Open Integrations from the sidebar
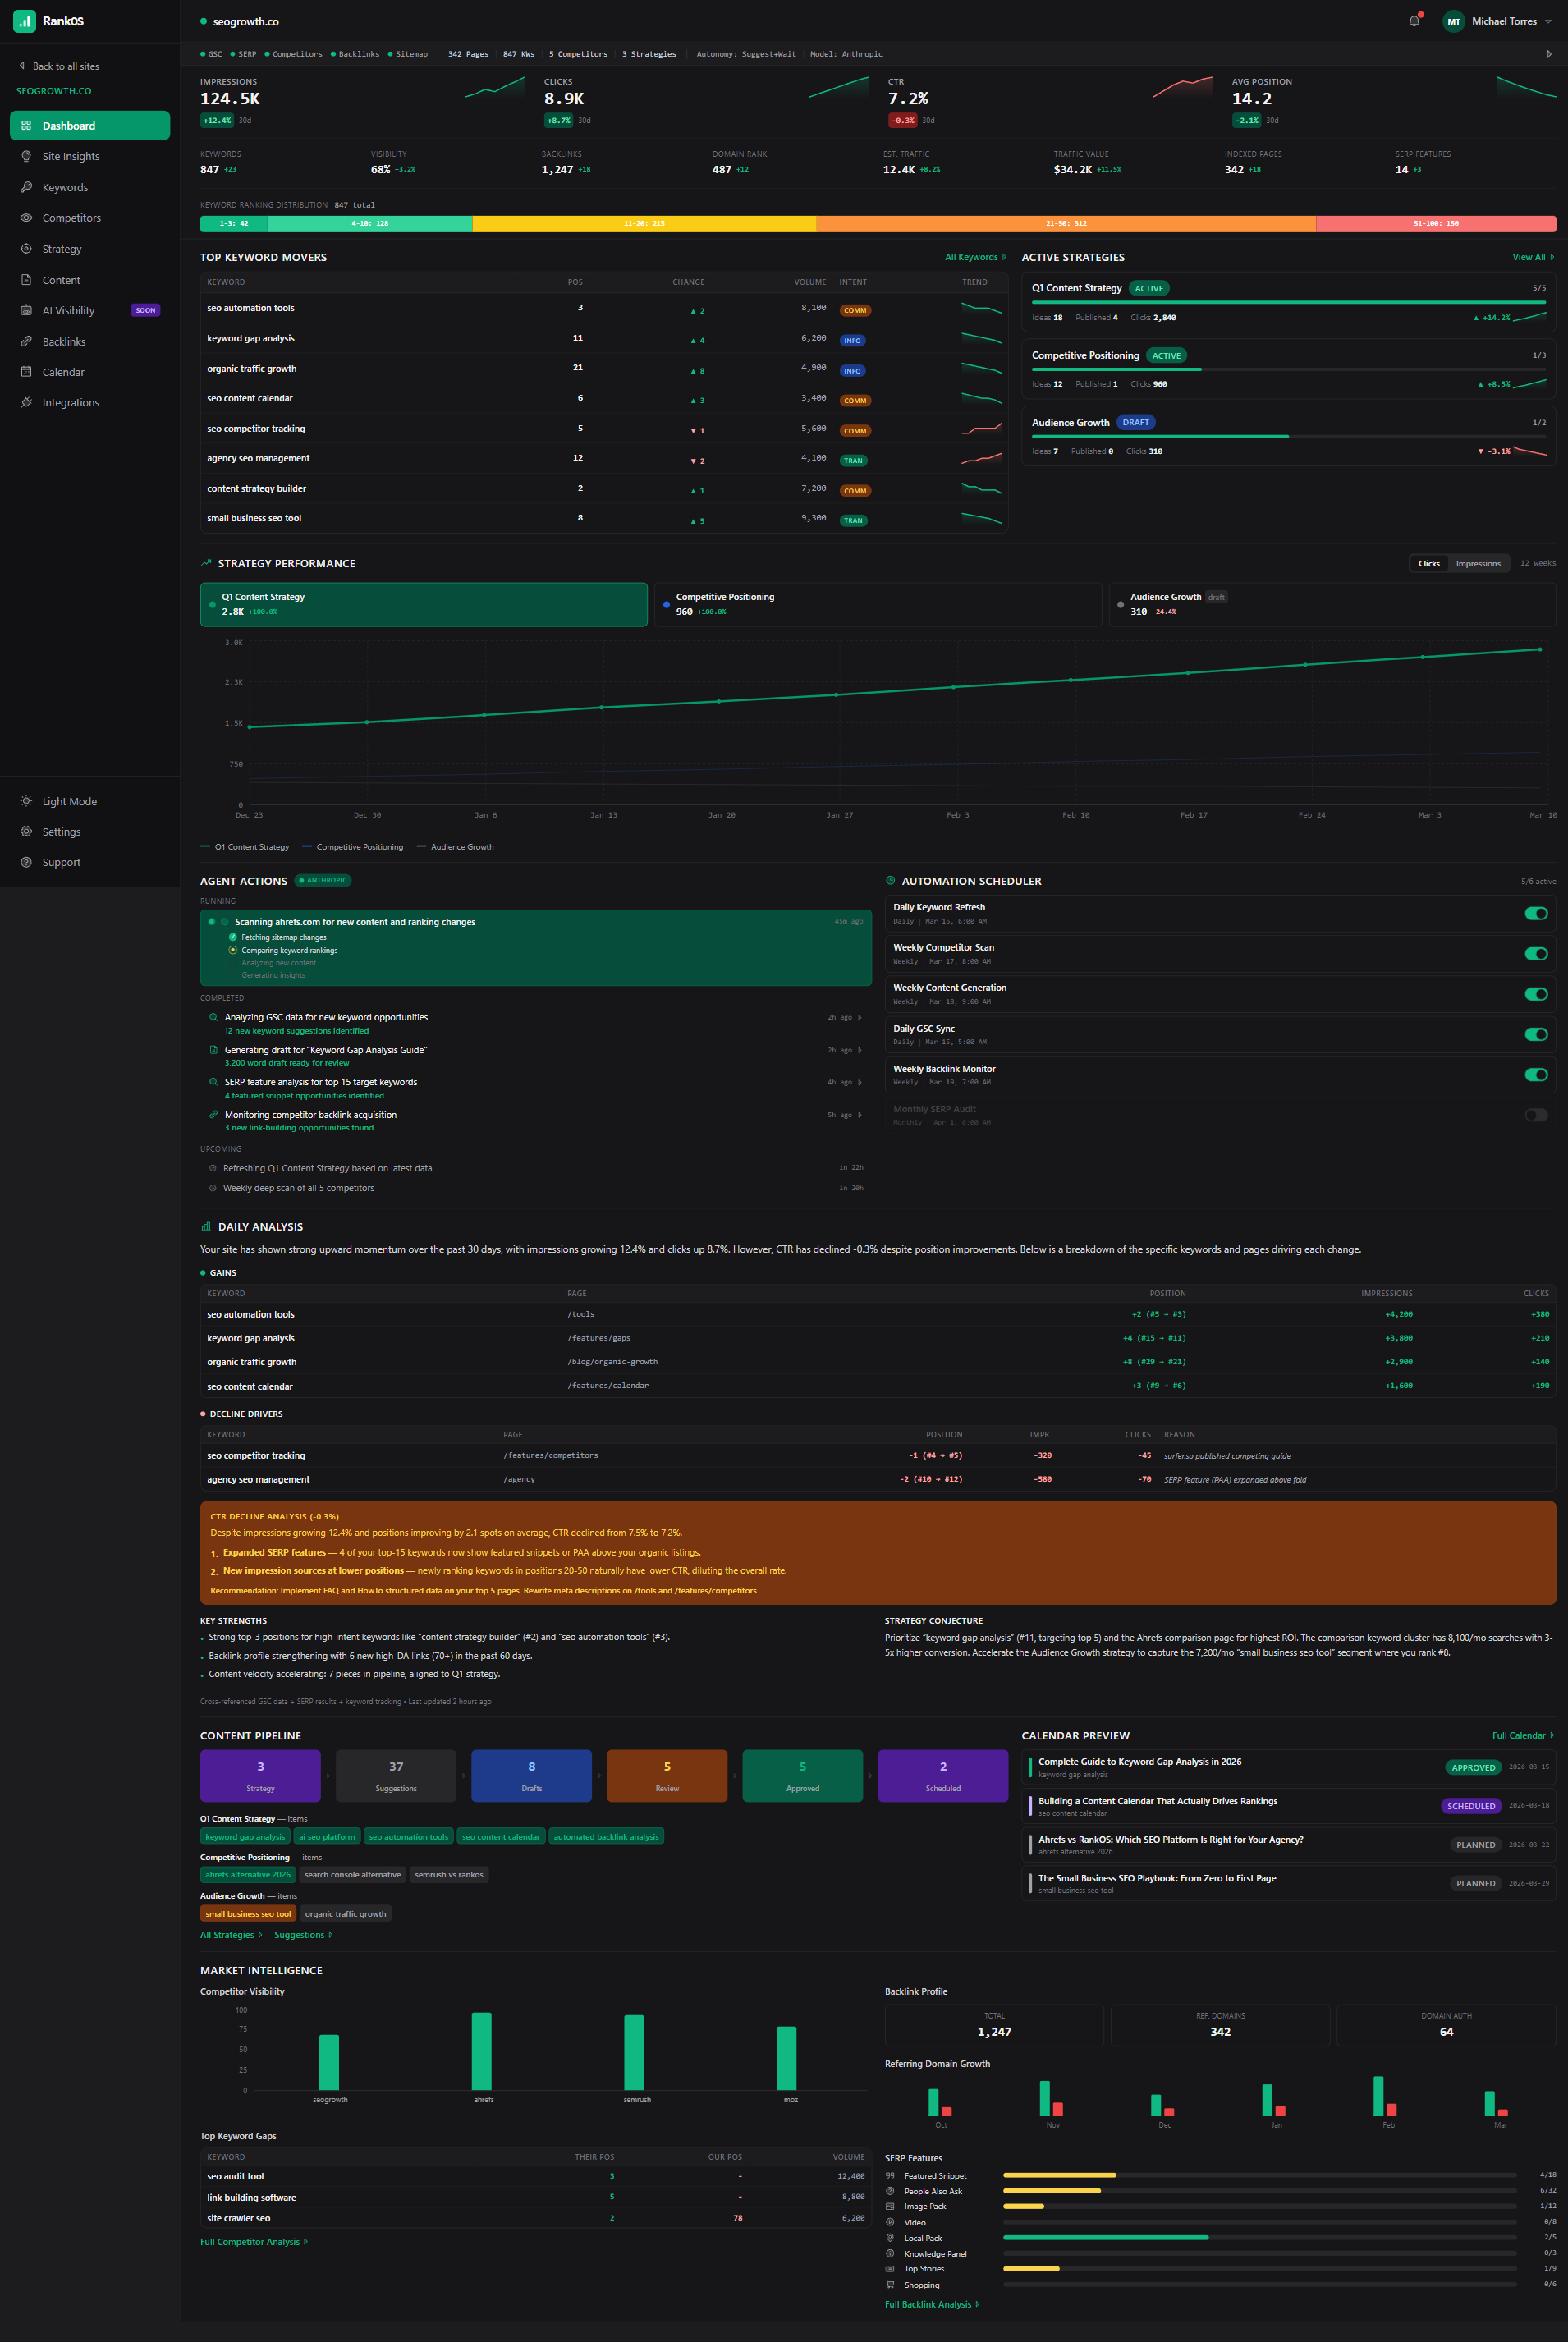The height and width of the screenshot is (2342, 1568). tap(70, 402)
